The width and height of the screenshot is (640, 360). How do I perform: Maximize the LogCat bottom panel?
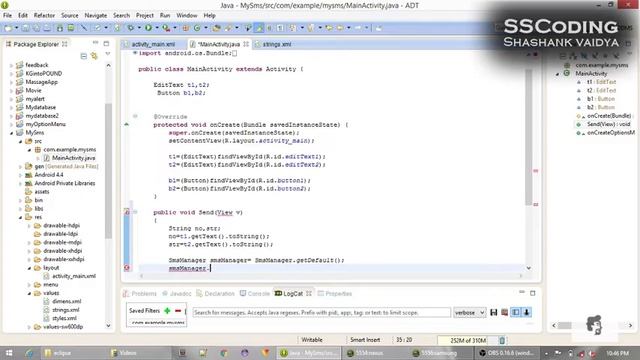click(x=533, y=293)
